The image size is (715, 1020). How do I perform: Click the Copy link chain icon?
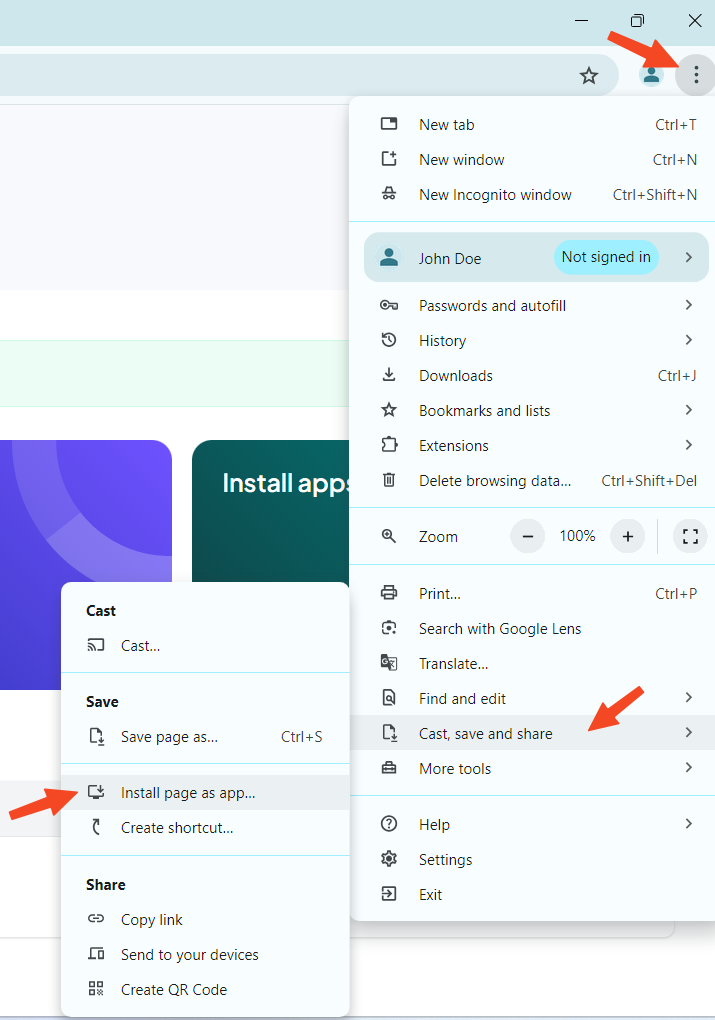pyautogui.click(x=96, y=919)
